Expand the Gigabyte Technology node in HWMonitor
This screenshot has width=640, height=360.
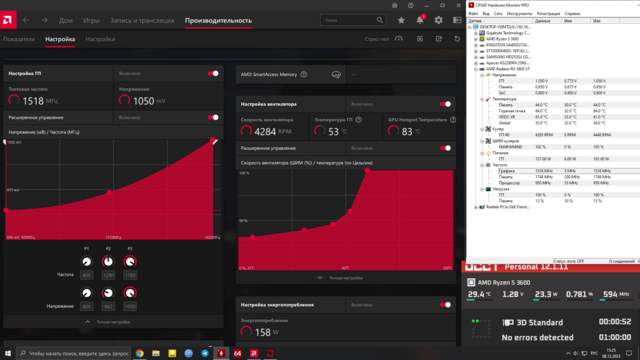(476, 33)
